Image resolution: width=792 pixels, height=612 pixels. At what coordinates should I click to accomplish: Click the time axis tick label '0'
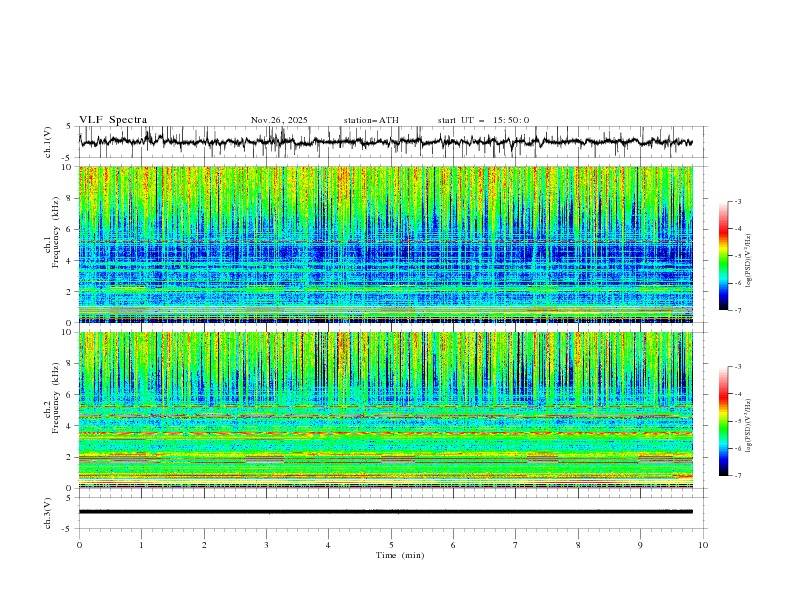79,545
